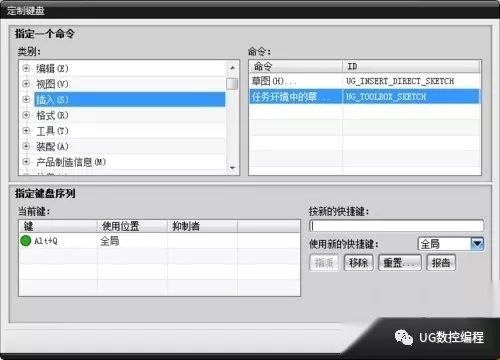
Task: Select the 视图(V) category
Action: [x=52, y=84]
